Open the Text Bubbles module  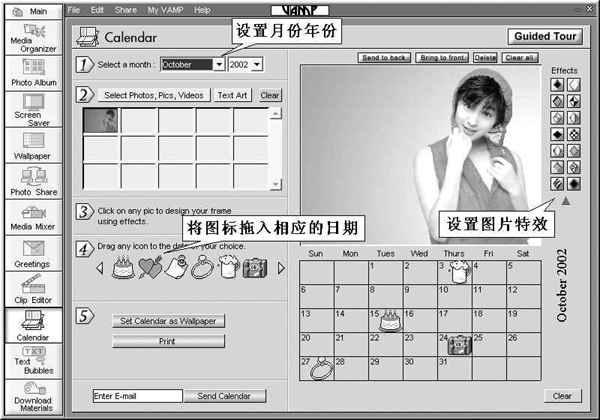click(33, 361)
